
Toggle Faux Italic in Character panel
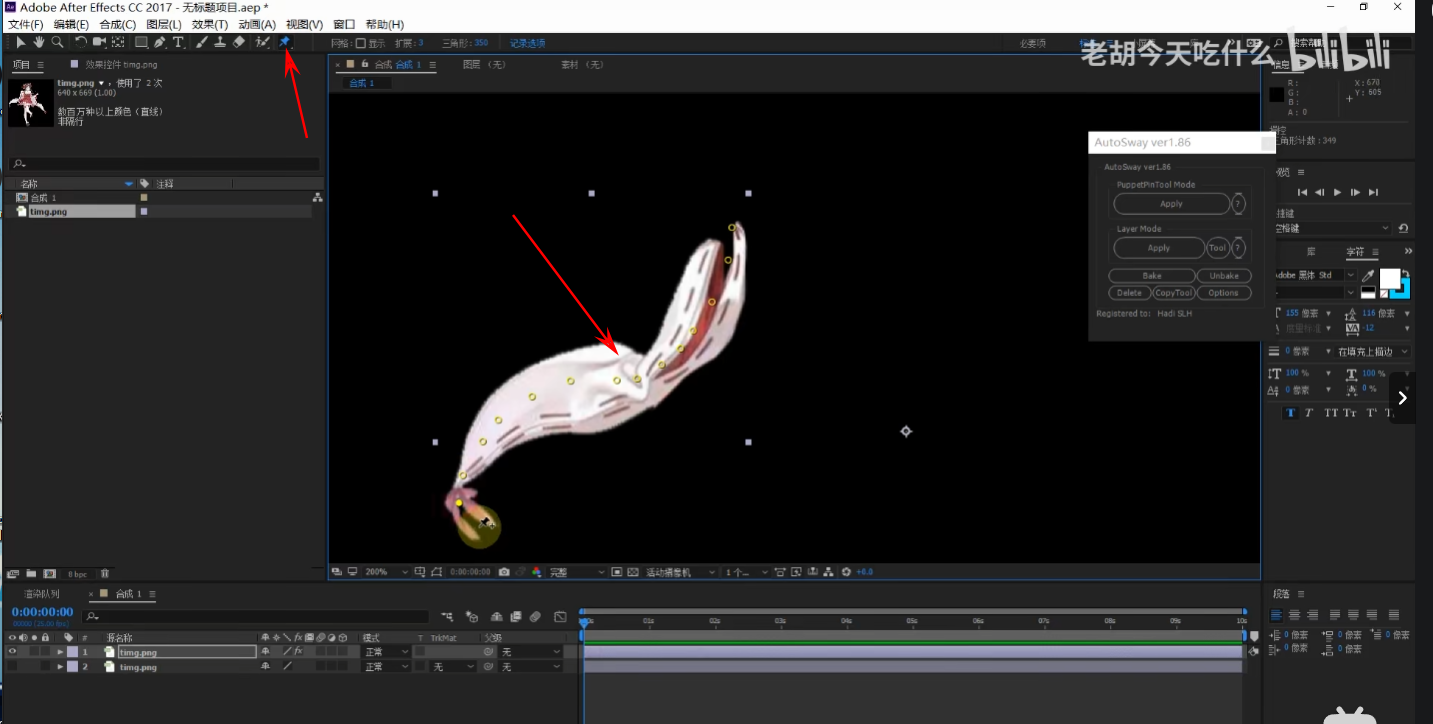[x=1309, y=412]
